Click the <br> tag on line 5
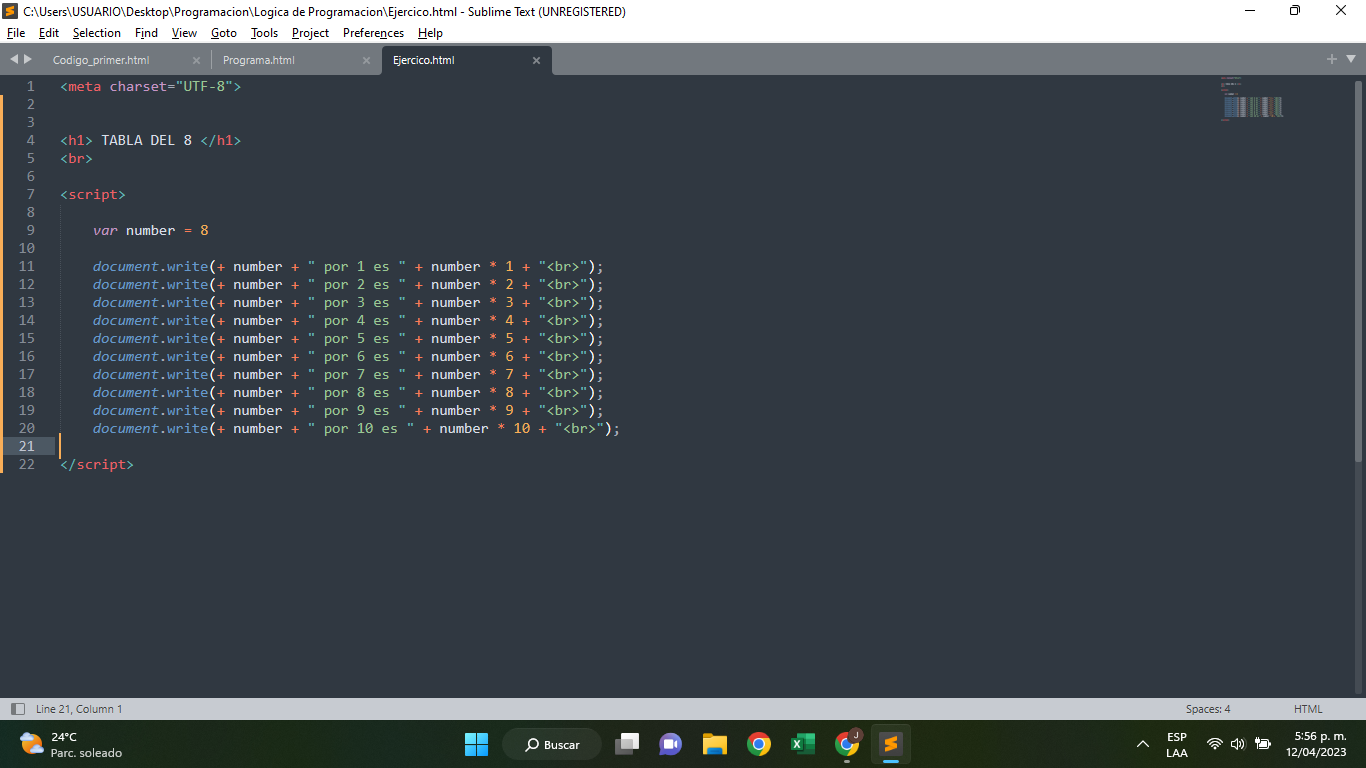The width and height of the screenshot is (1366, 768). [x=76, y=158]
